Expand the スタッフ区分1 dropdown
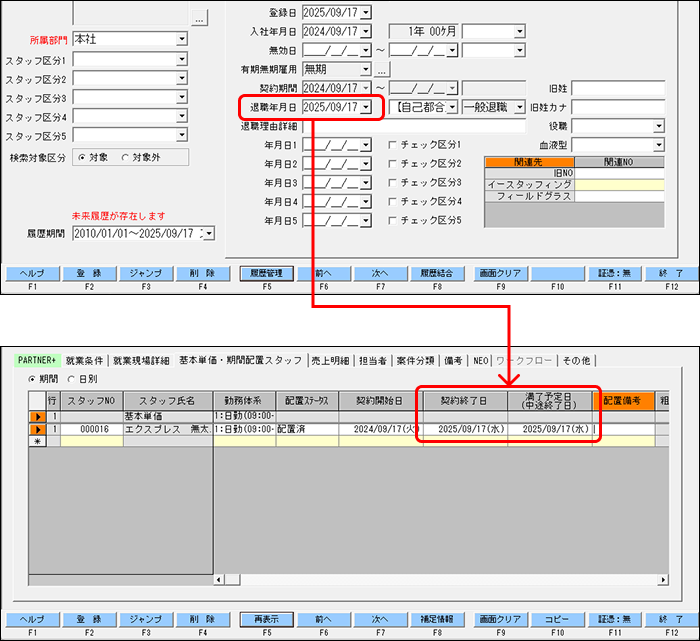 click(181, 59)
